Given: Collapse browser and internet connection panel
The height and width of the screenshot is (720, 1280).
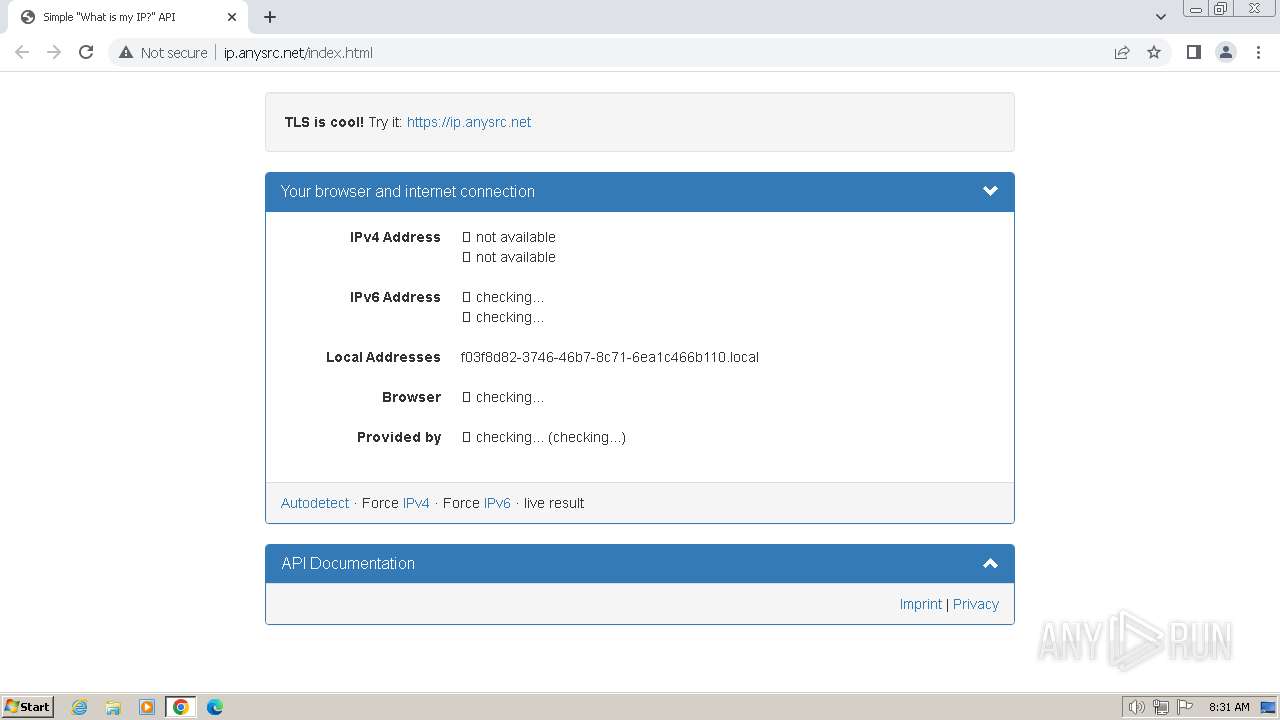Looking at the screenshot, I should 990,191.
